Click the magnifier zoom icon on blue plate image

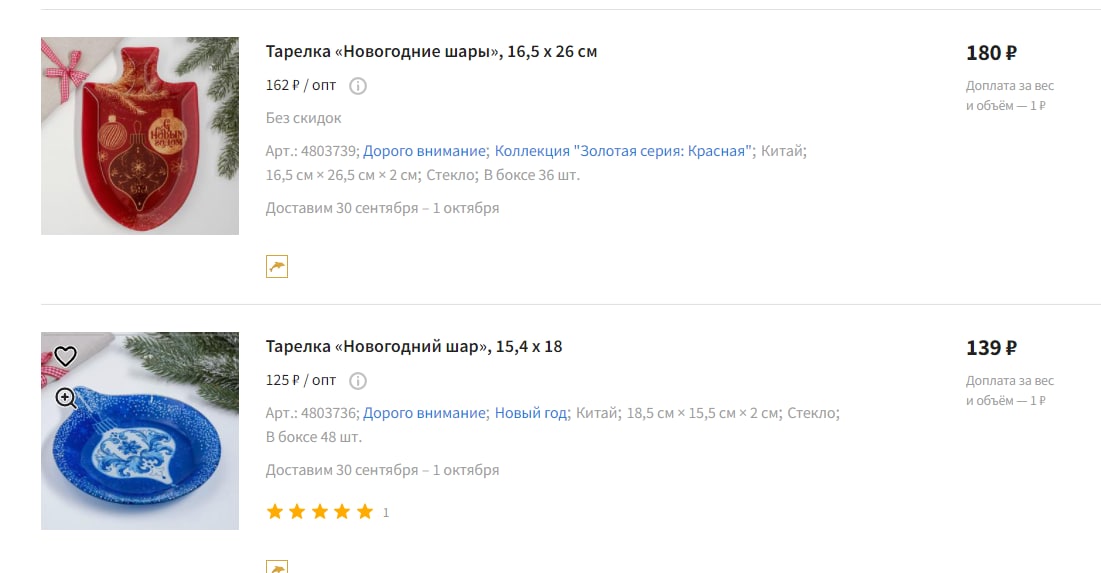66,398
